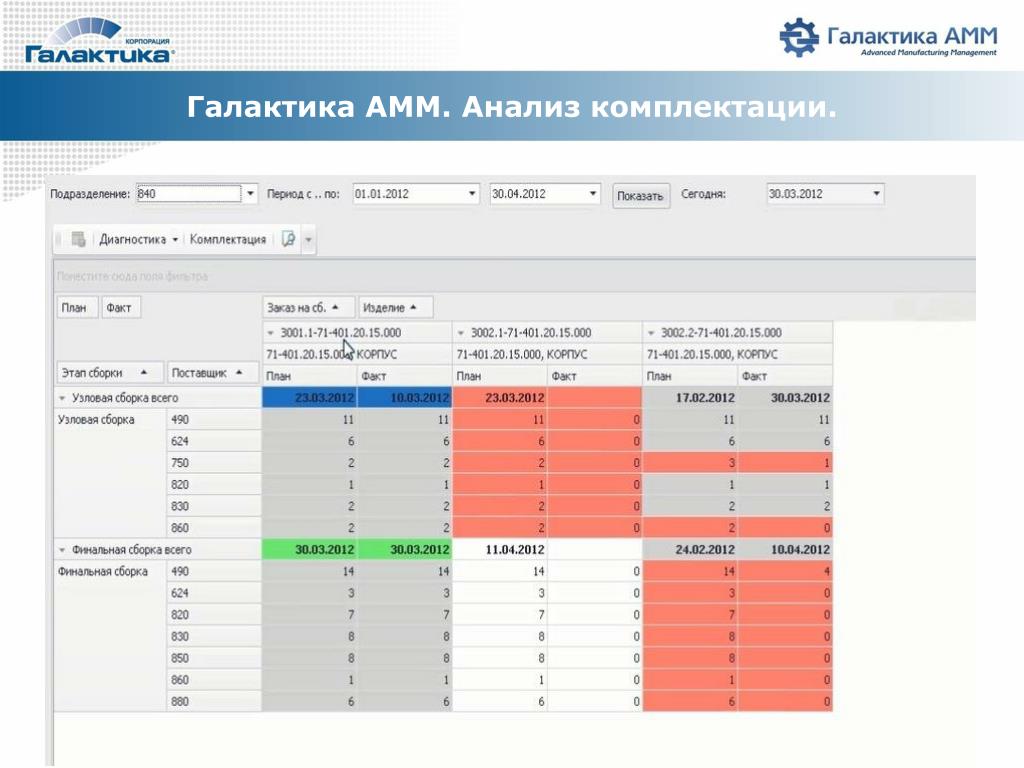Select supplier 750 row under Узловая сборка
The width and height of the screenshot is (1024, 768).
[214, 463]
